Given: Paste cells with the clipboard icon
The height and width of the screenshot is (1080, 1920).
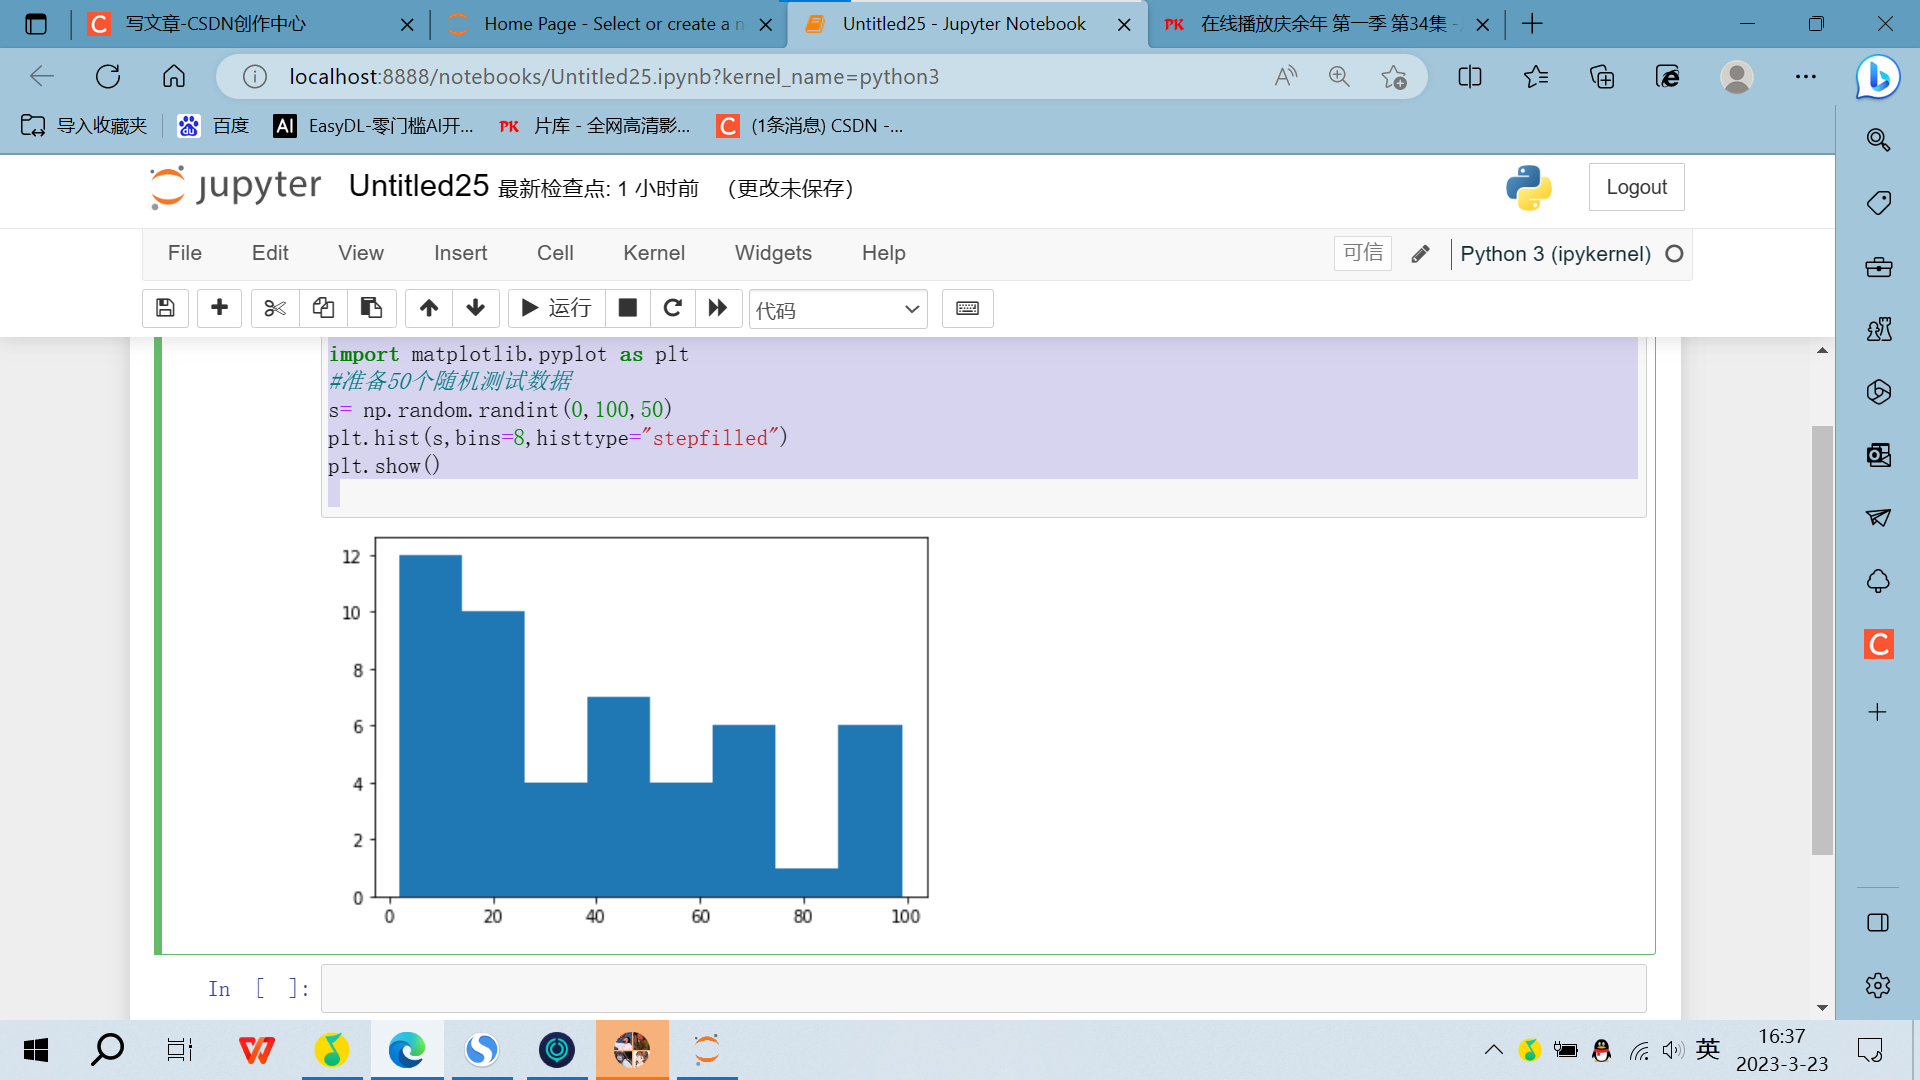Looking at the screenshot, I should 371,308.
